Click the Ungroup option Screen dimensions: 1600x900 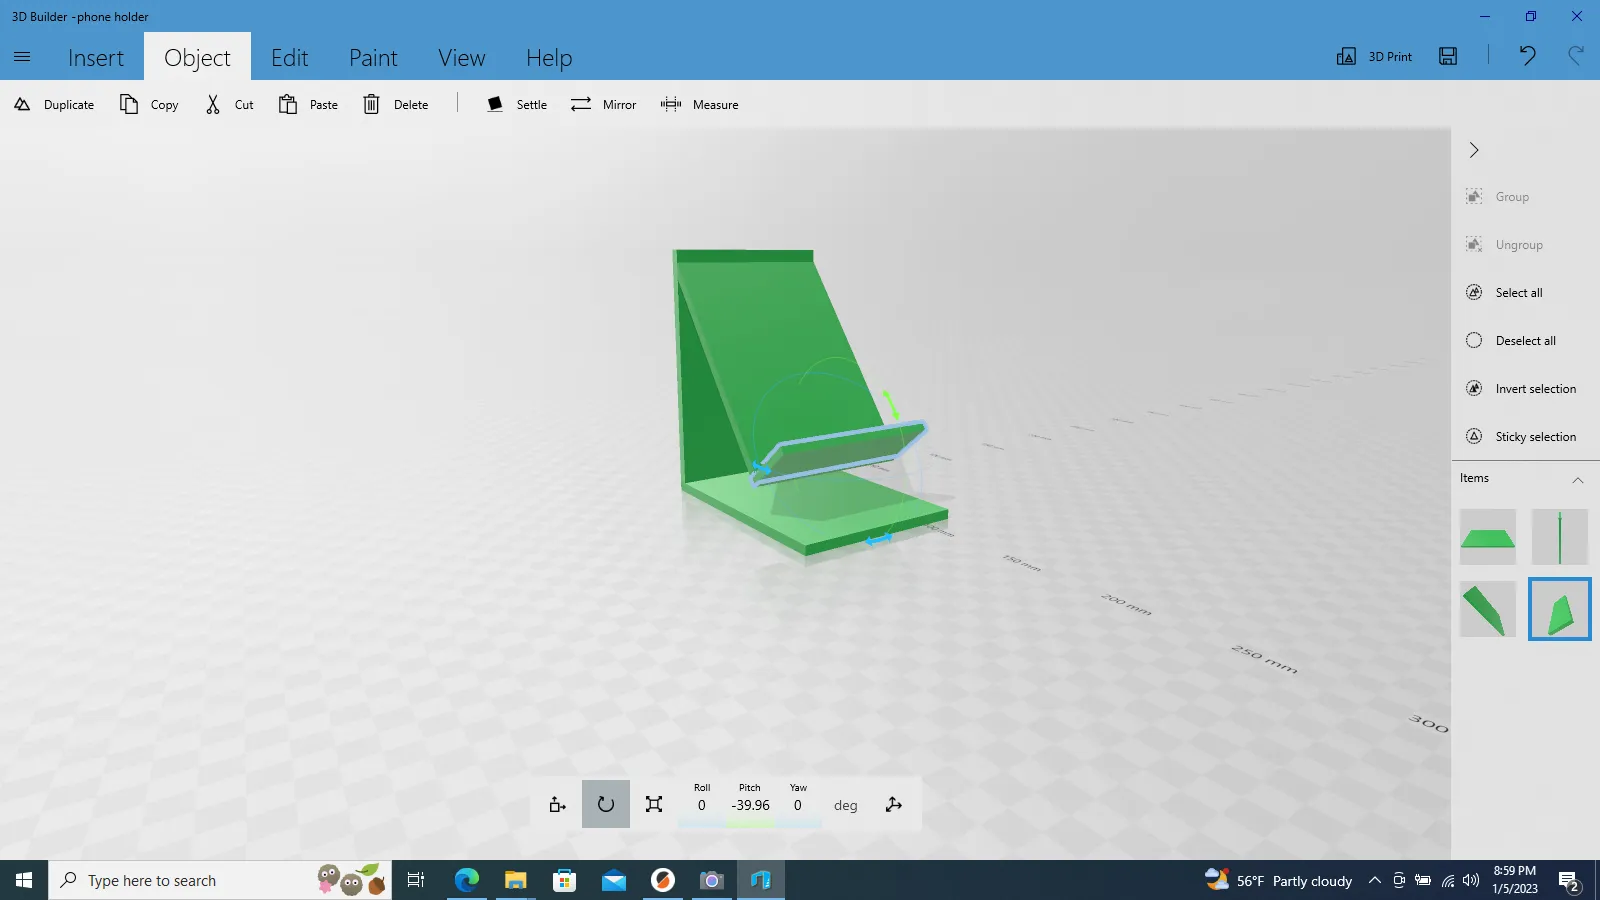[x=1505, y=245]
